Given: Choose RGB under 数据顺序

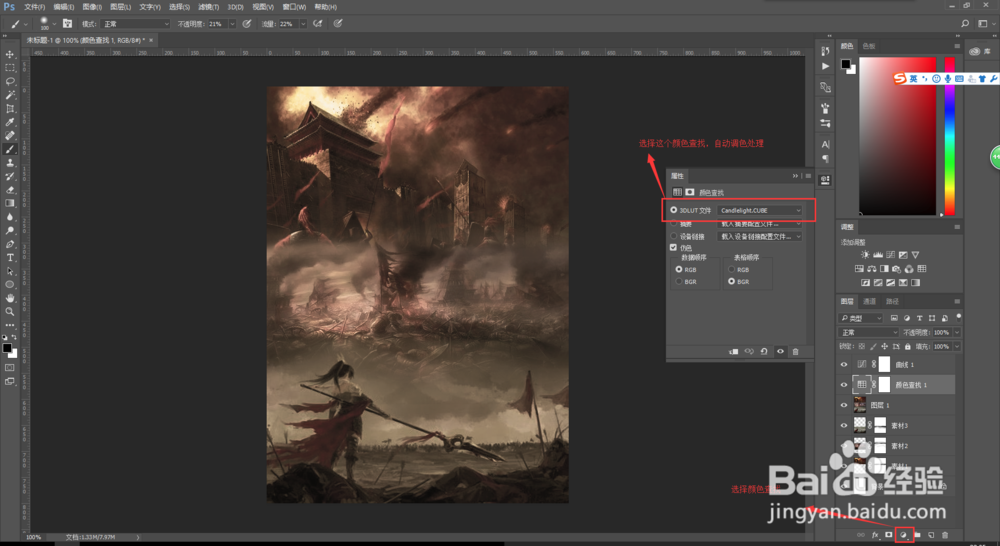Looking at the screenshot, I should pyautogui.click(x=679, y=269).
